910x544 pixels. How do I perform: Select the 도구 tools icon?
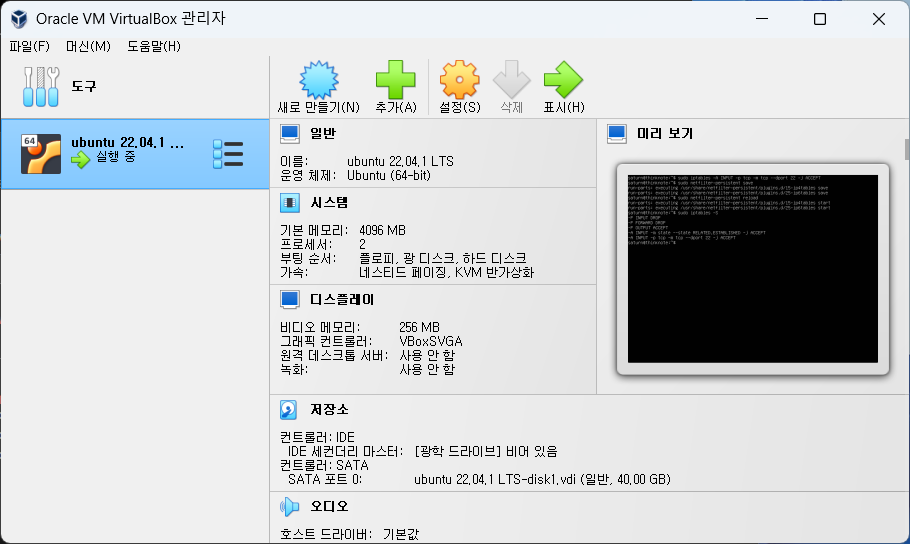(41, 87)
